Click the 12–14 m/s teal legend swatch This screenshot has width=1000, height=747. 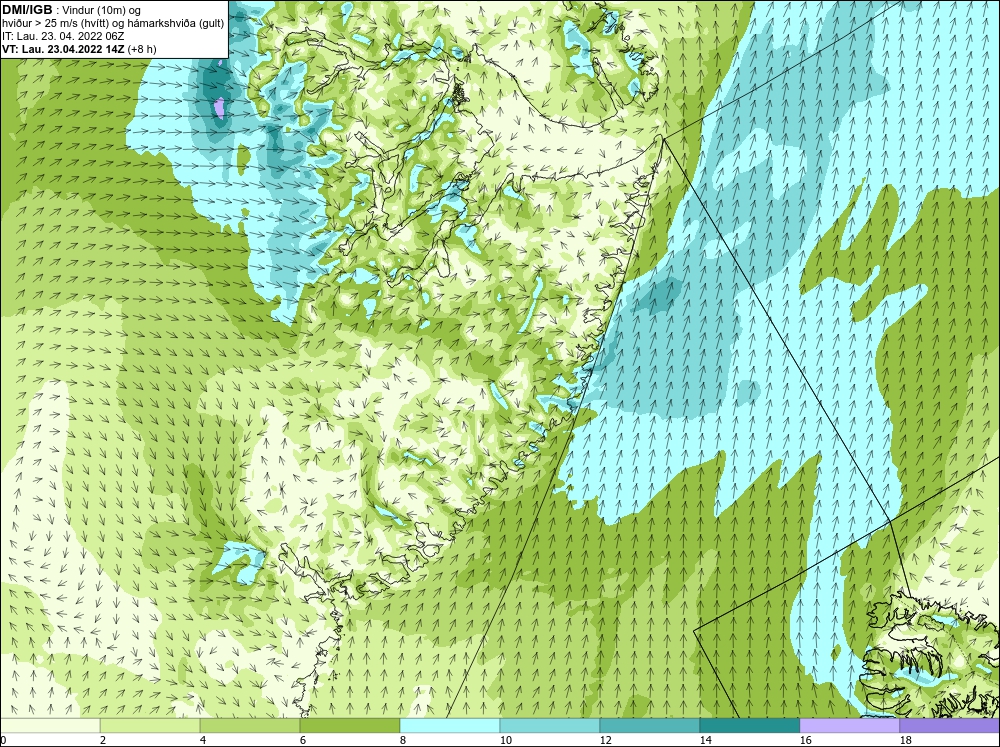[x=649, y=726]
